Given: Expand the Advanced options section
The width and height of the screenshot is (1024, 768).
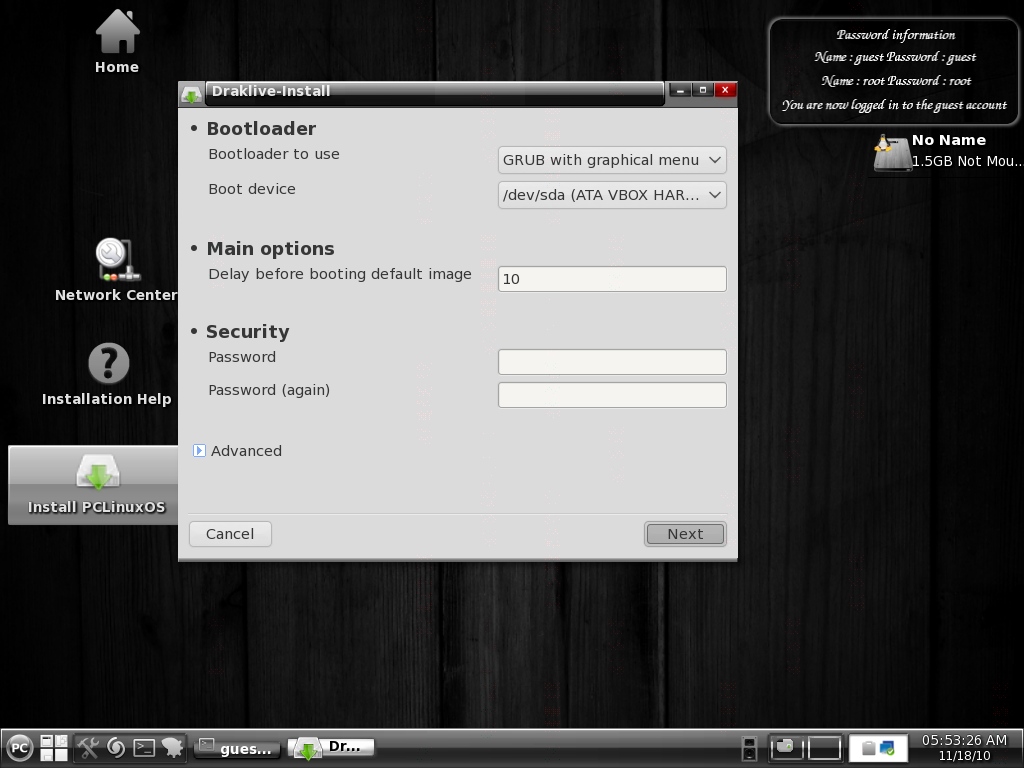Looking at the screenshot, I should pos(199,451).
